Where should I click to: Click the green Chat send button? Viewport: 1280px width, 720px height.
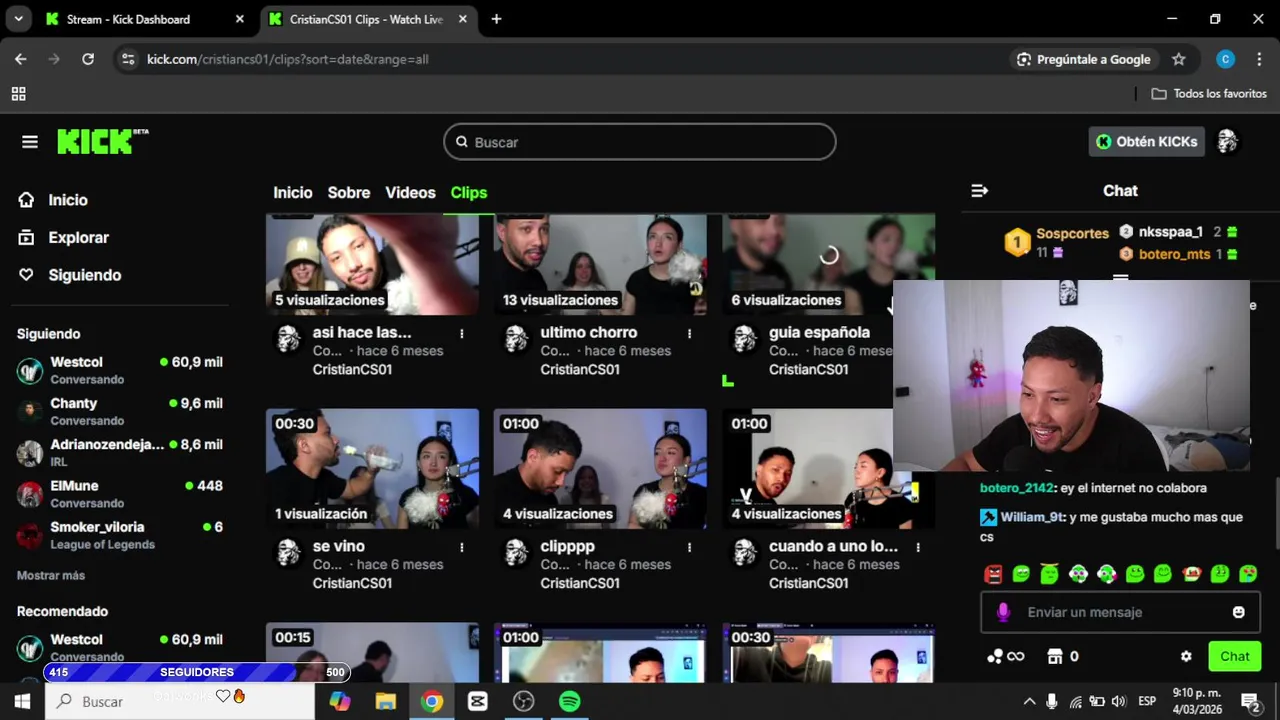coord(1234,656)
